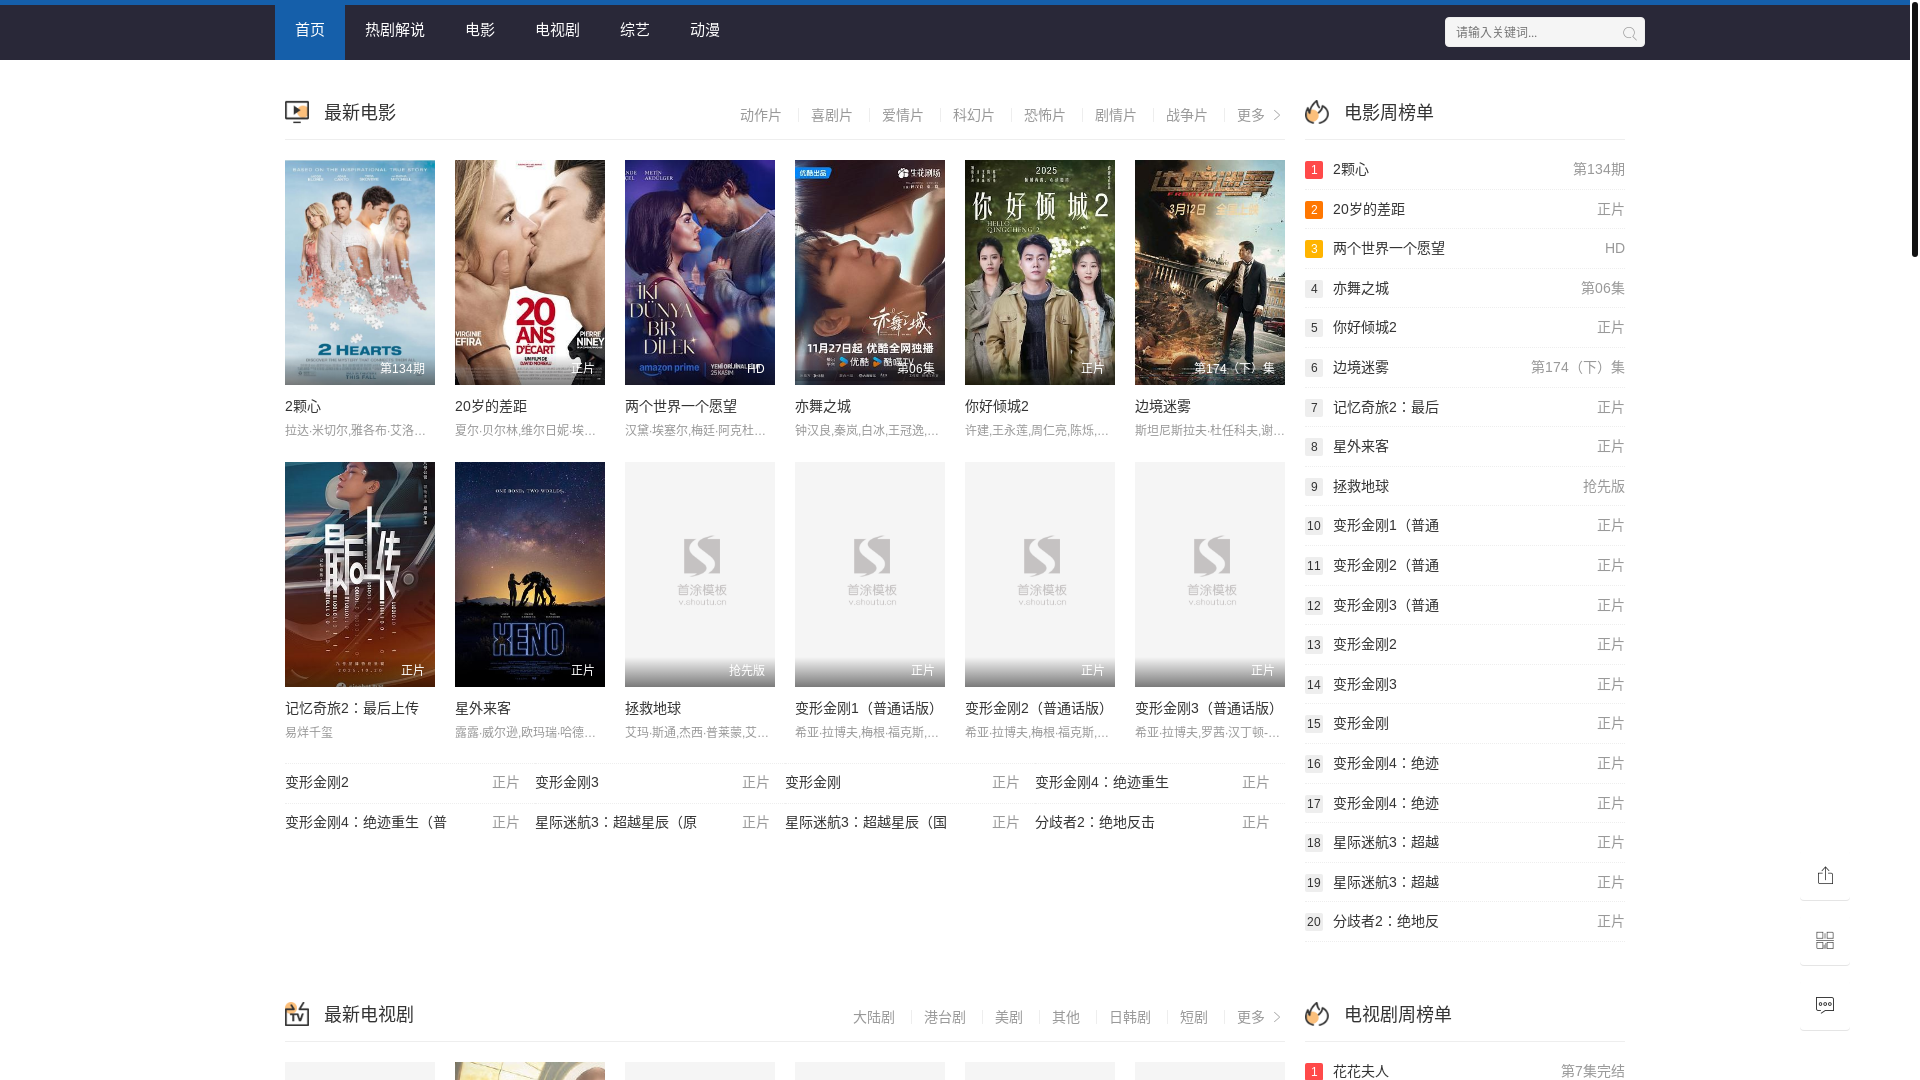Image resolution: width=1920 pixels, height=1080 pixels.
Task: Open 边境迷雾 poster thumbnail
Action: [1210, 272]
